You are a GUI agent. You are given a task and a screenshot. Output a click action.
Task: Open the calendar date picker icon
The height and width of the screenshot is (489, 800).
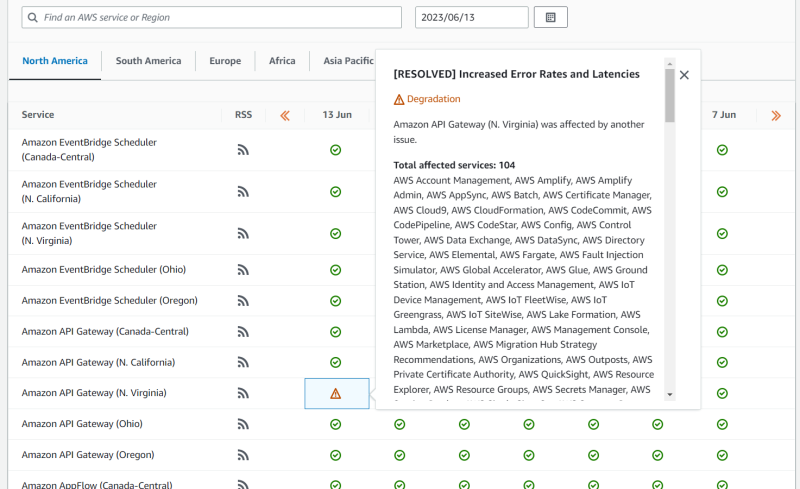(x=551, y=17)
